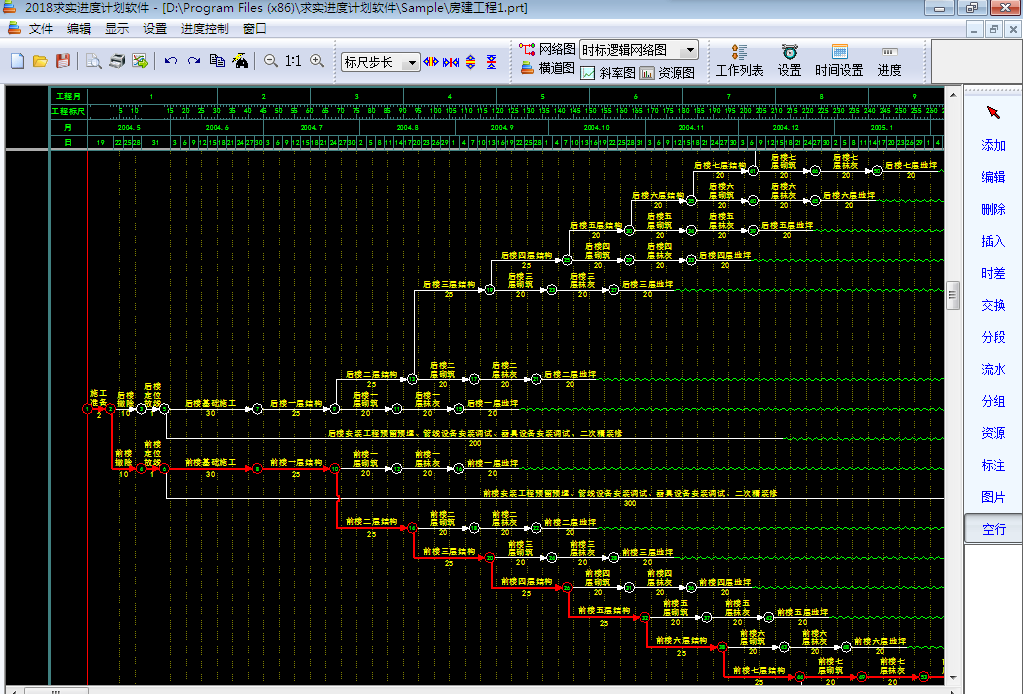Image resolution: width=1023 pixels, height=694 pixels.
Task: Open the 窗口 menu
Action: coord(254,29)
